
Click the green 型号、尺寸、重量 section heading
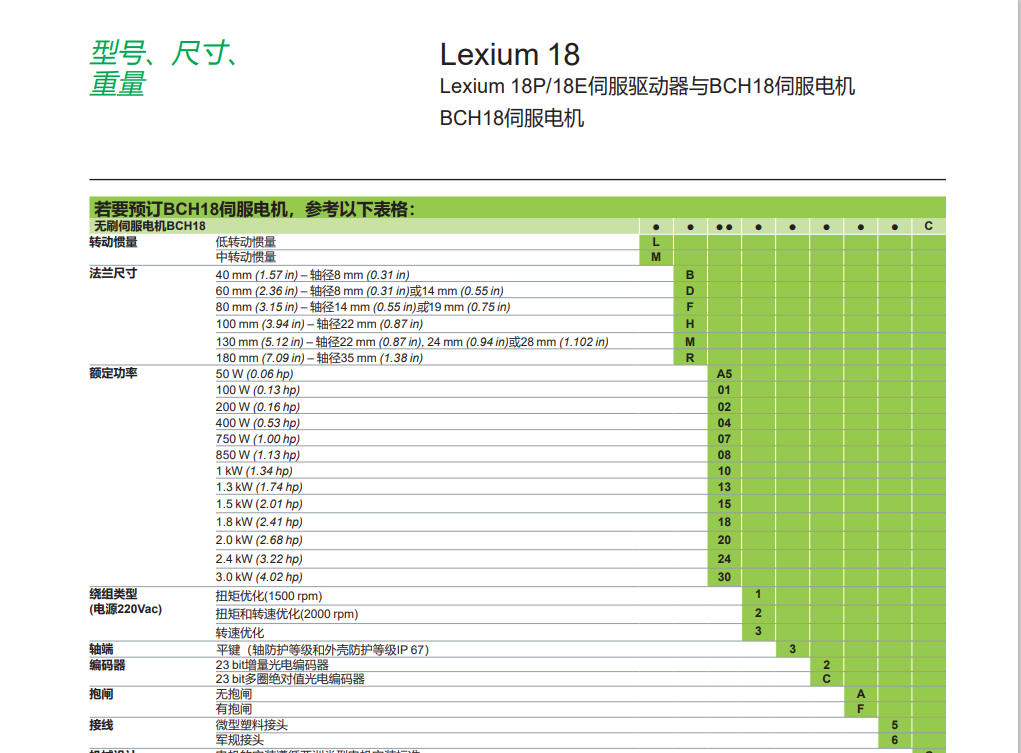(163, 69)
